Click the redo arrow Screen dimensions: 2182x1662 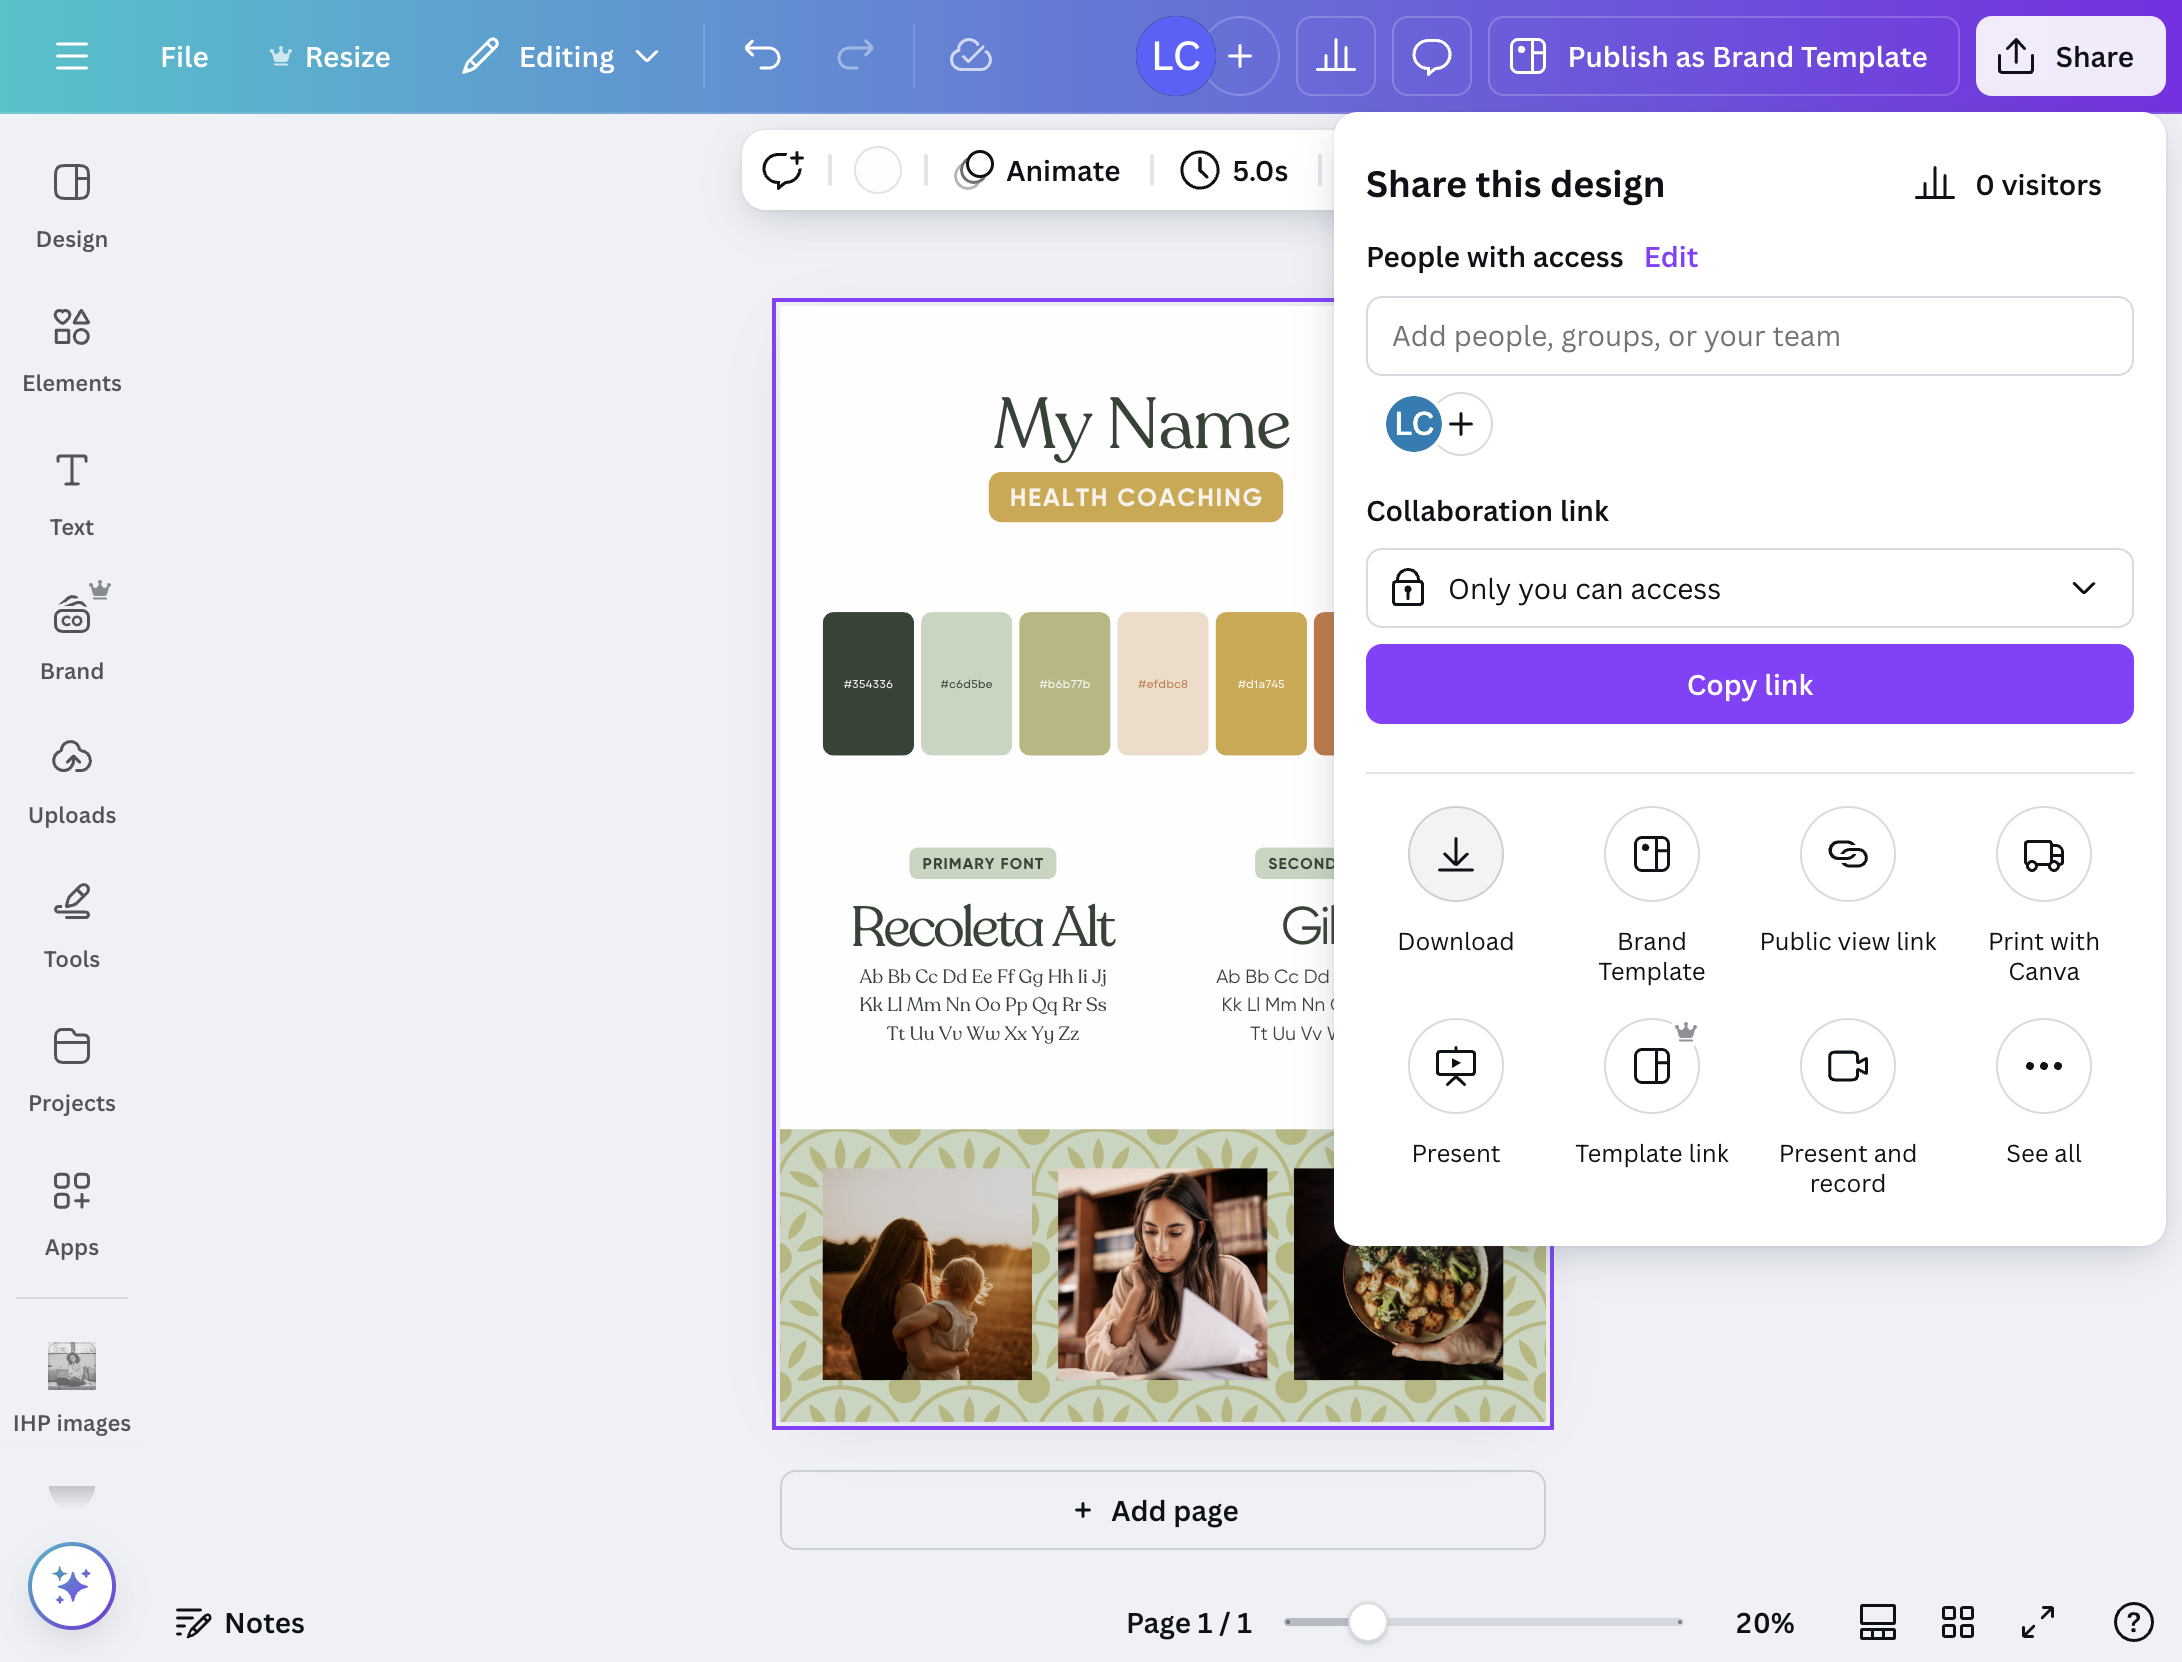[855, 56]
